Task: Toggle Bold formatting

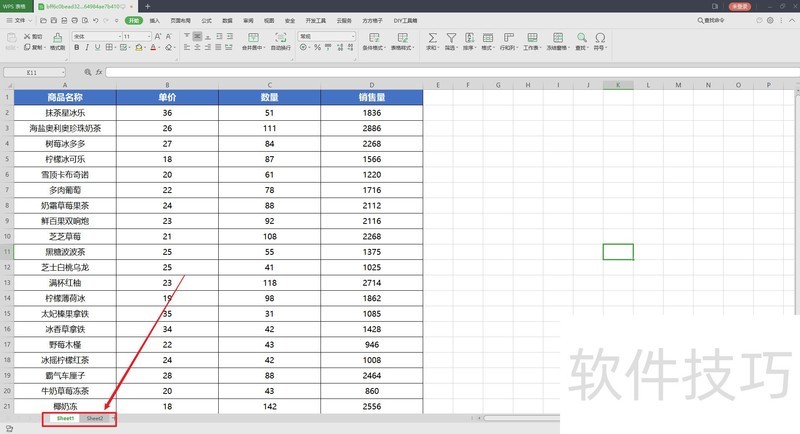Action: point(77,47)
